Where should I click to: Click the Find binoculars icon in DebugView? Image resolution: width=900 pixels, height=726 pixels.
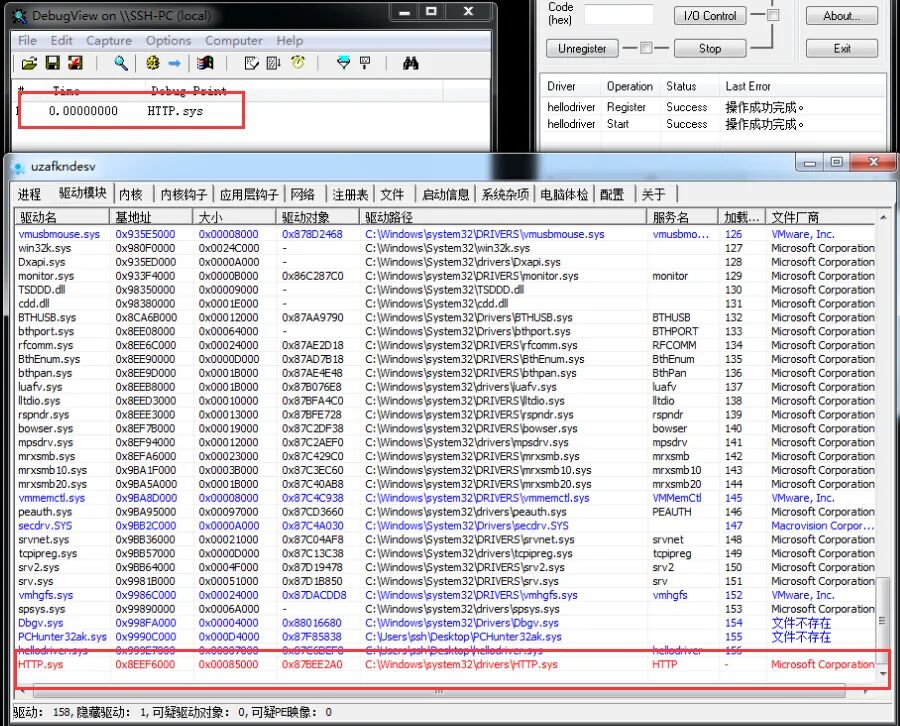411,62
